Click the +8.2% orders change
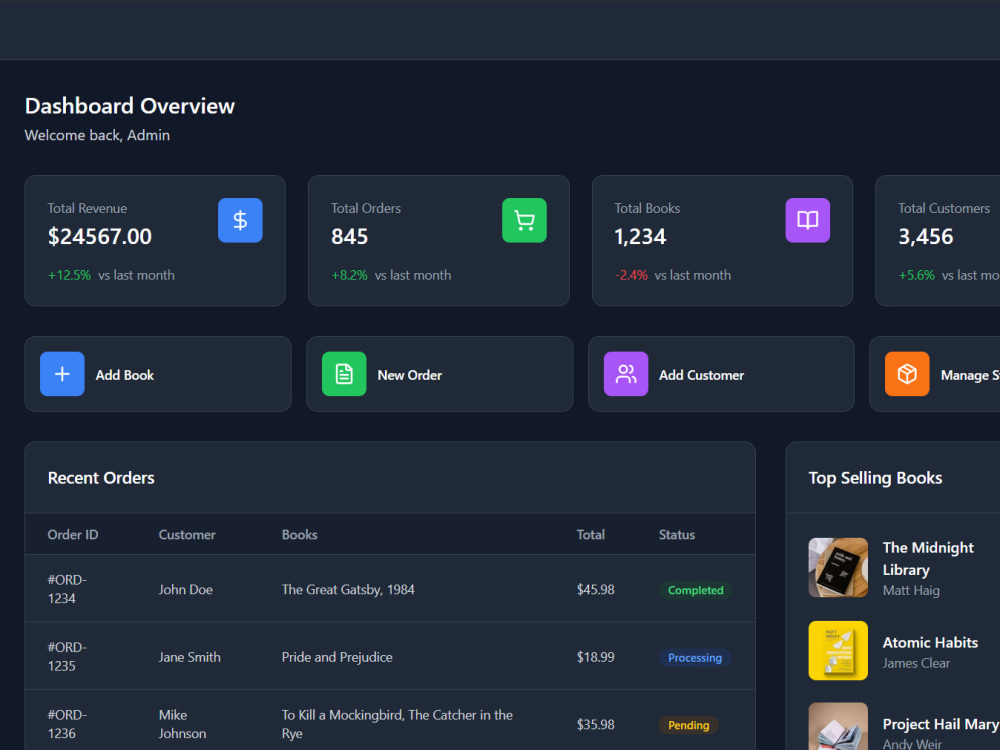 coord(349,275)
